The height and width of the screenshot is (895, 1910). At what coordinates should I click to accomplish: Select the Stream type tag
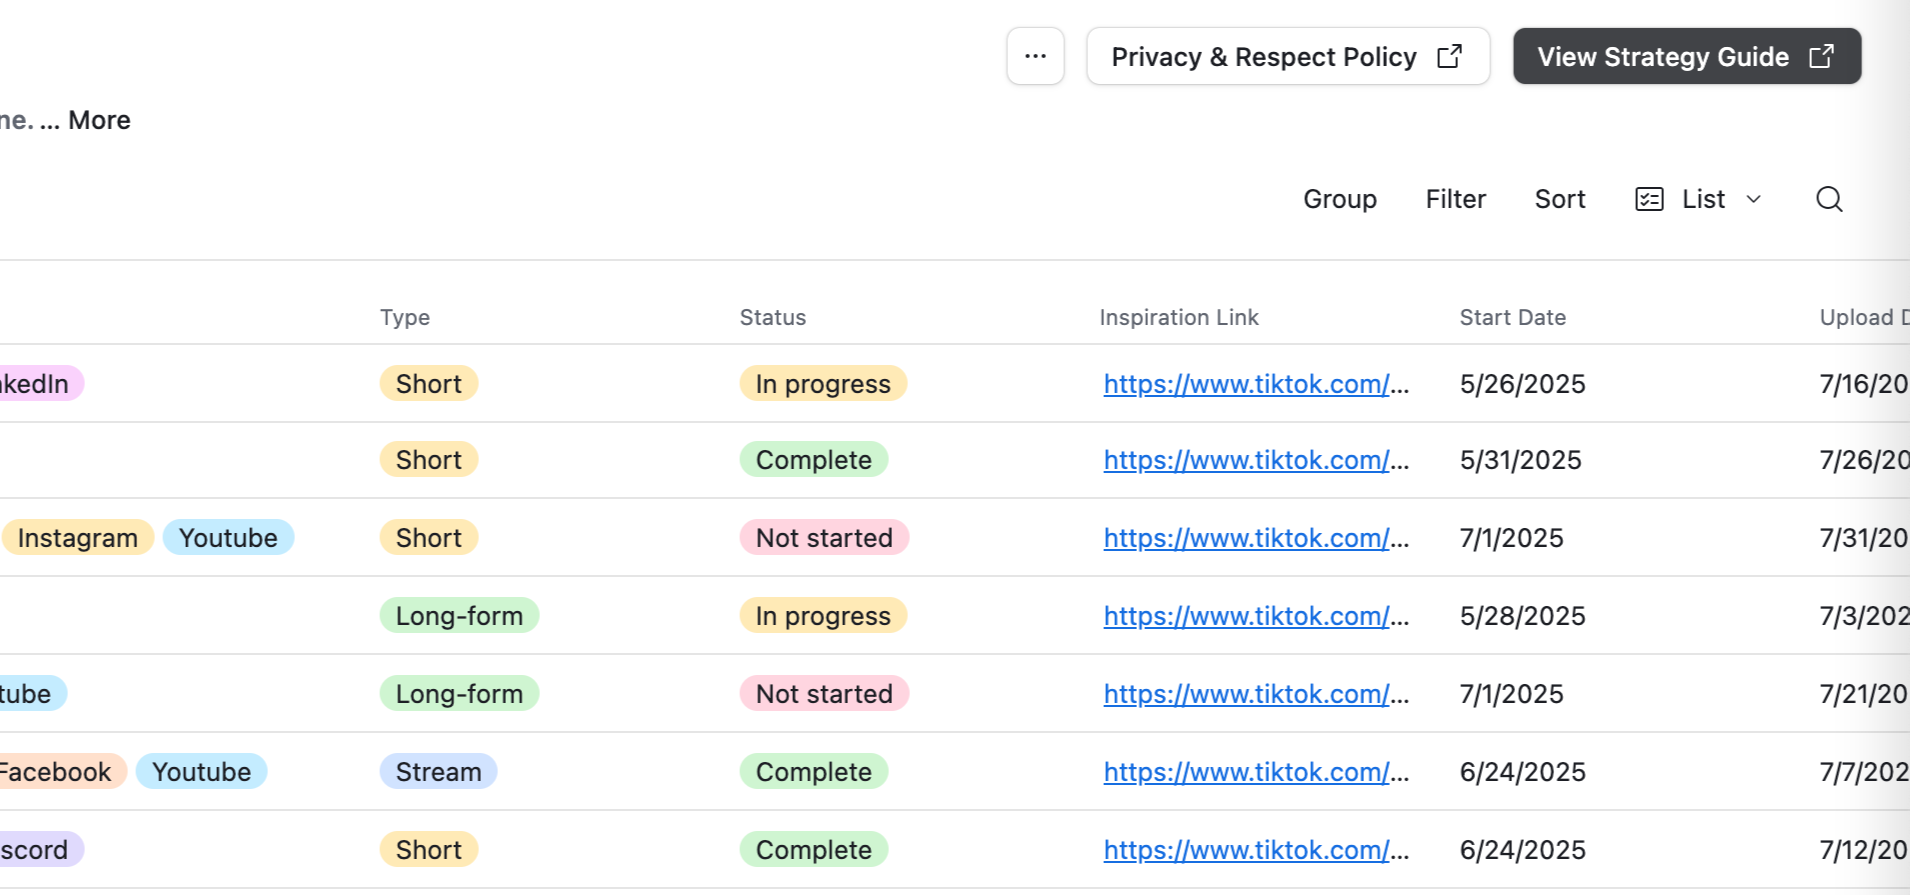pyautogui.click(x=438, y=772)
